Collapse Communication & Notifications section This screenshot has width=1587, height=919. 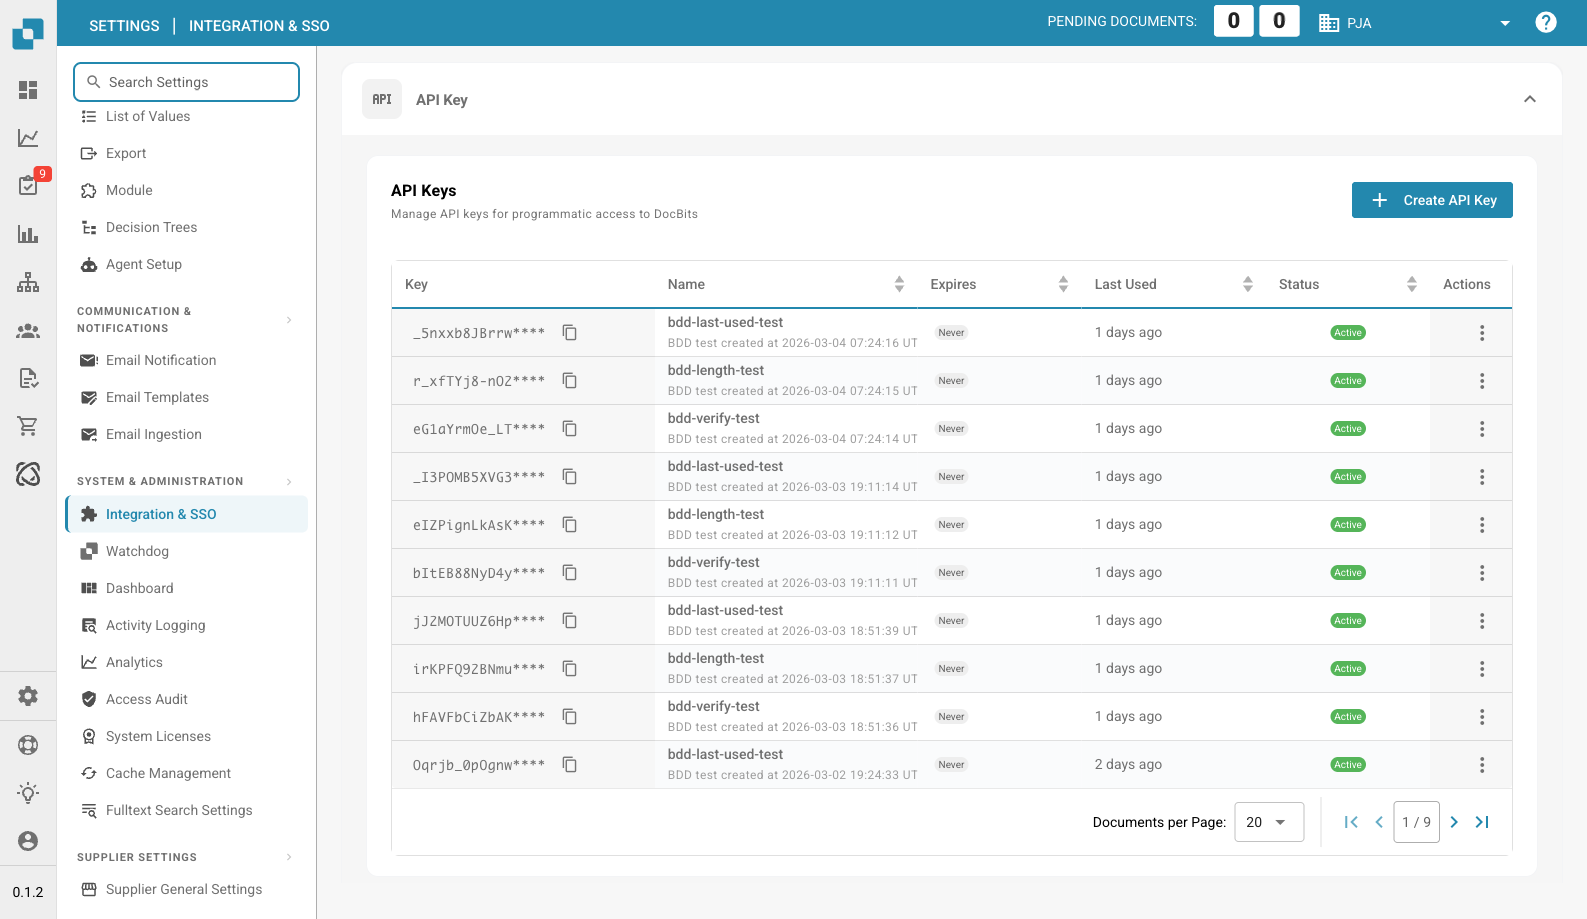click(289, 320)
